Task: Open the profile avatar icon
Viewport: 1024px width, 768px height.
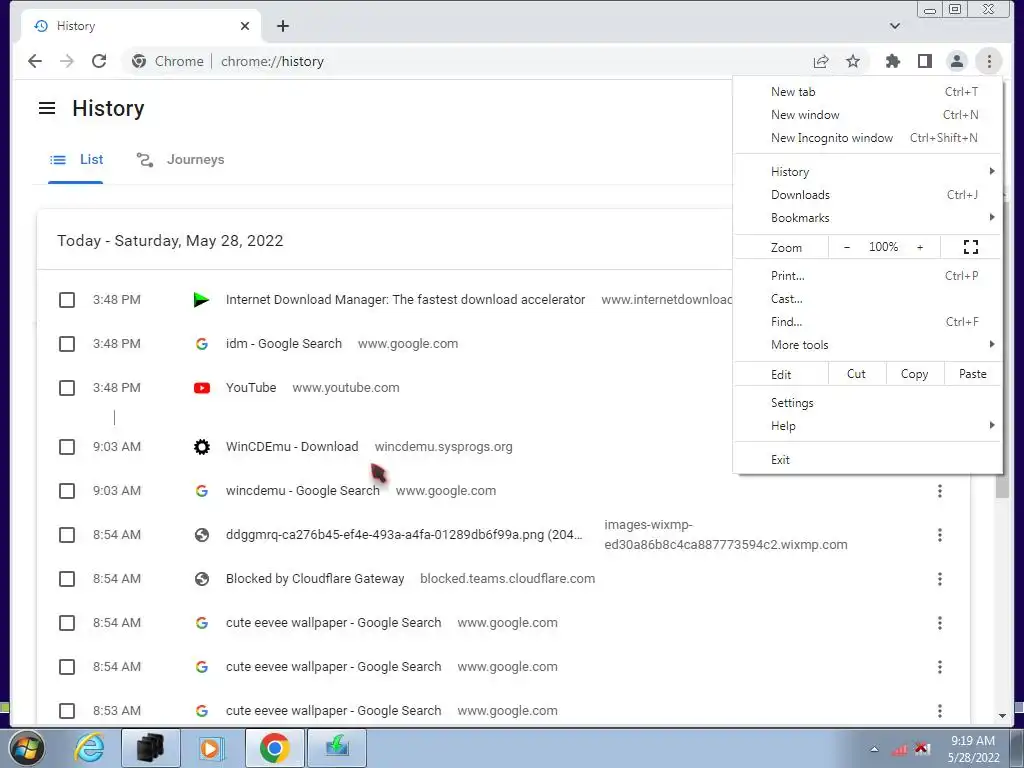Action: (x=957, y=61)
